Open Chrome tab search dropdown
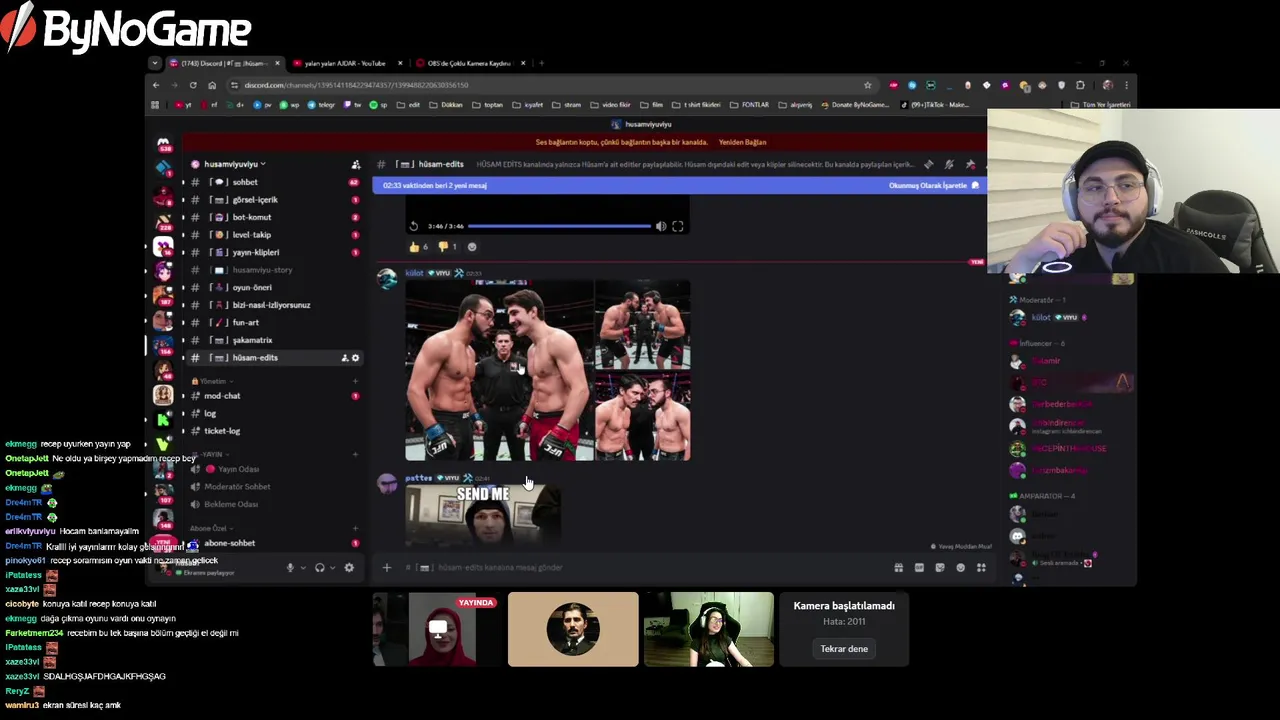 click(155, 63)
